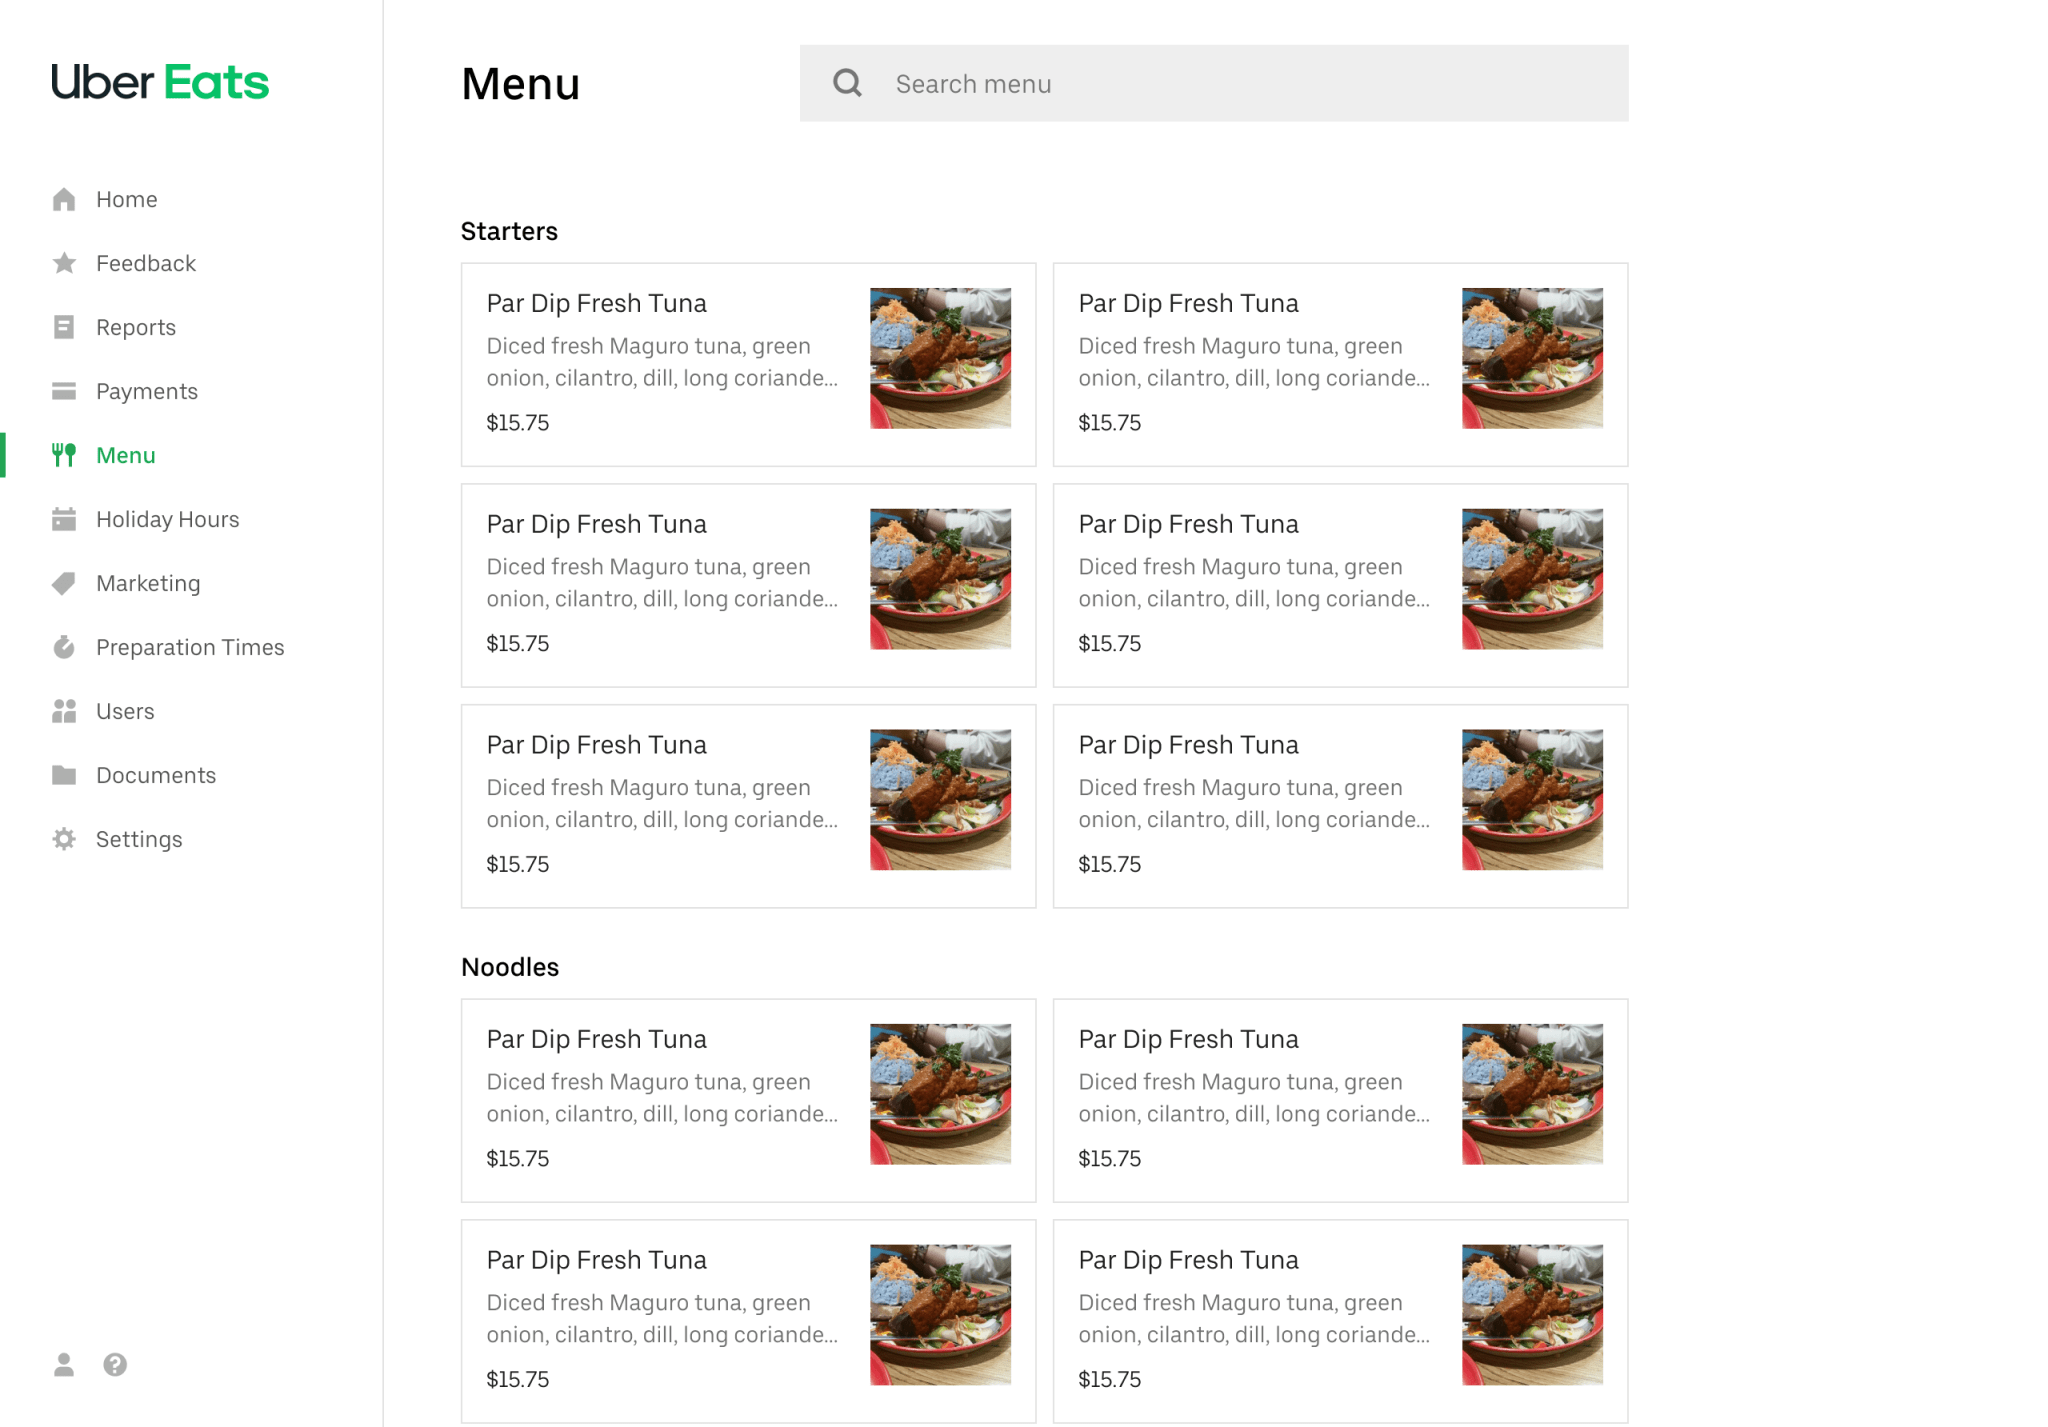
Task: Click the Reports document icon
Action: [x=64, y=327]
